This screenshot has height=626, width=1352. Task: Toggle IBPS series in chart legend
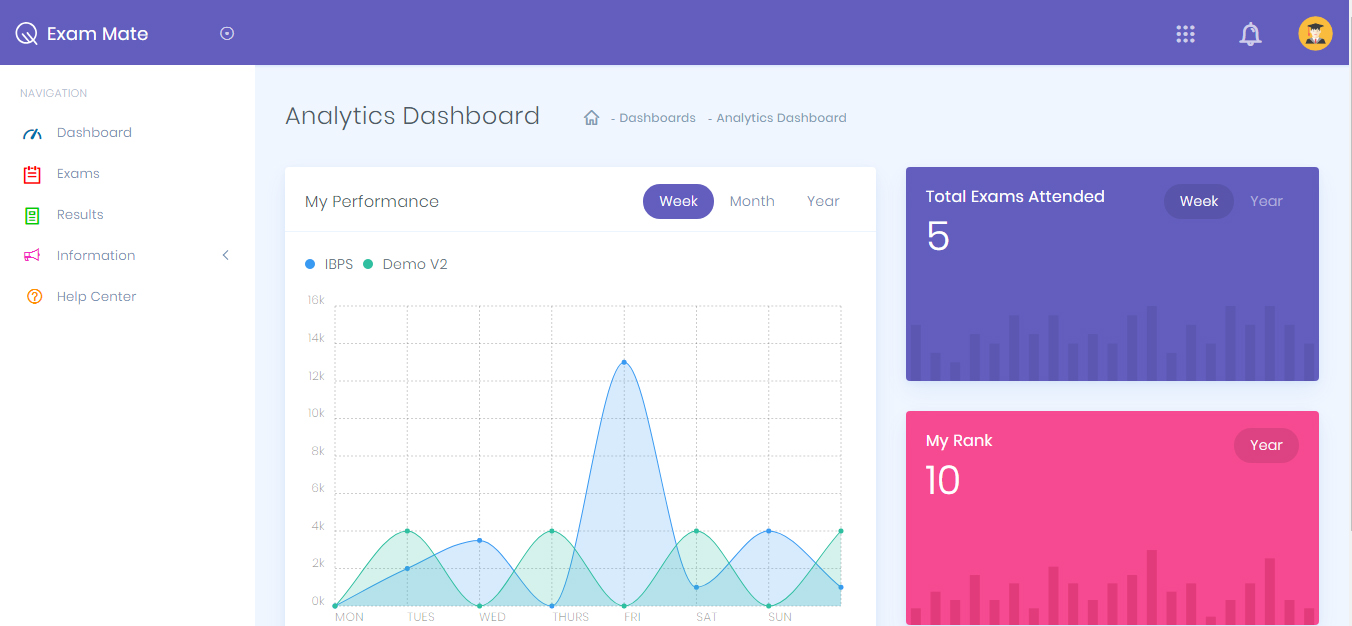[x=329, y=264]
